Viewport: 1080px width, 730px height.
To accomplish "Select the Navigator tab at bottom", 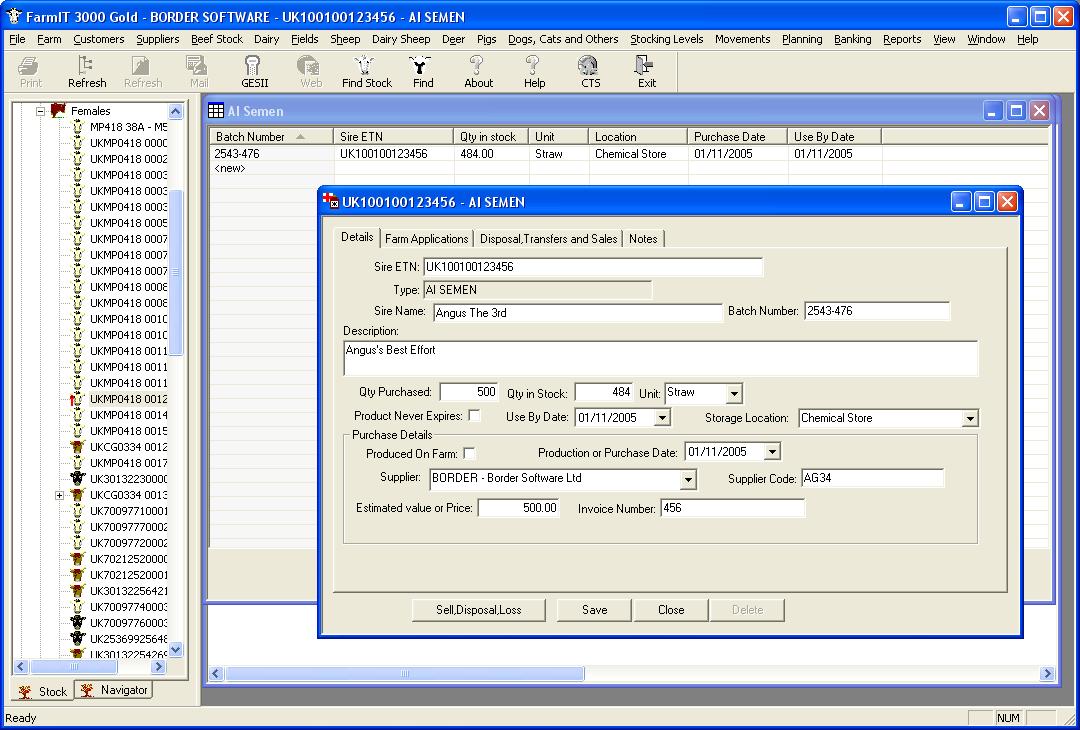I will click(x=114, y=690).
